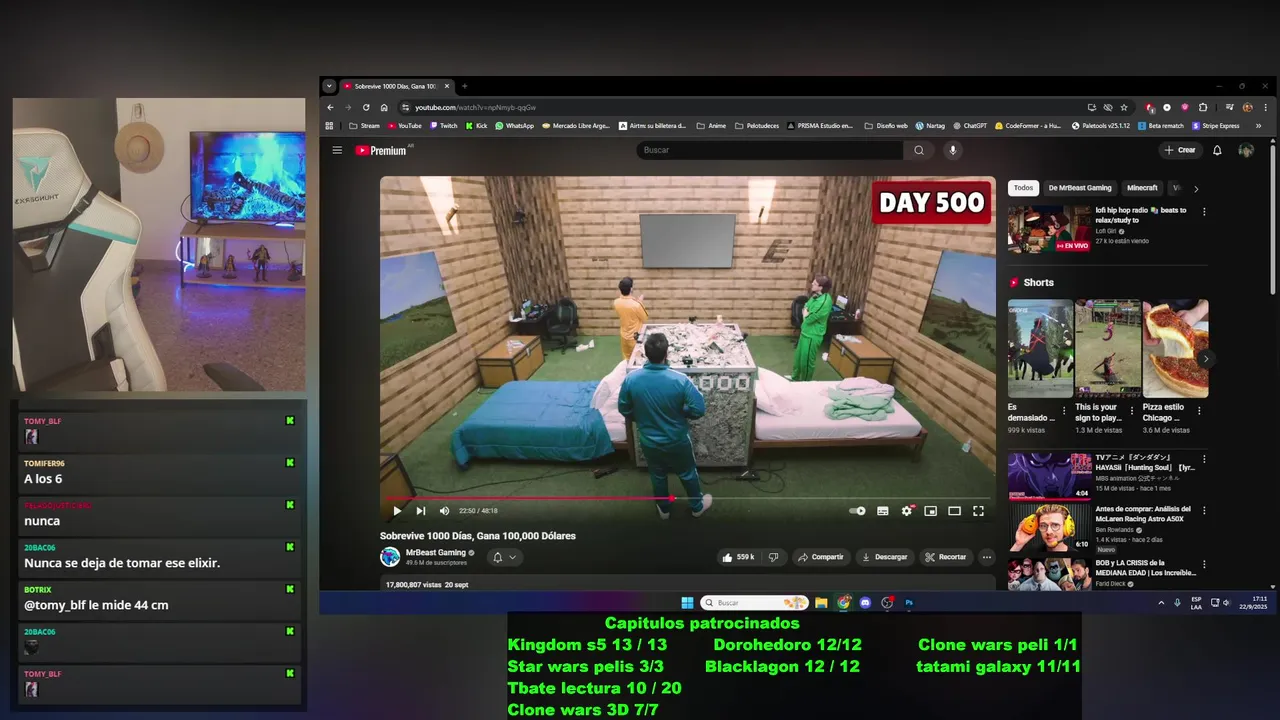This screenshot has width=1280, height=720.
Task: Open video player settings gear
Action: tap(907, 511)
